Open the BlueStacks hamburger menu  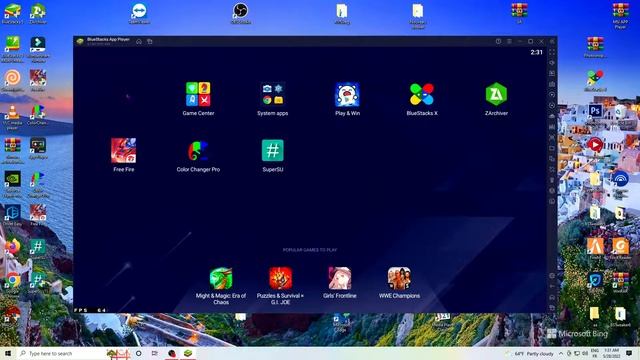tap(509, 42)
